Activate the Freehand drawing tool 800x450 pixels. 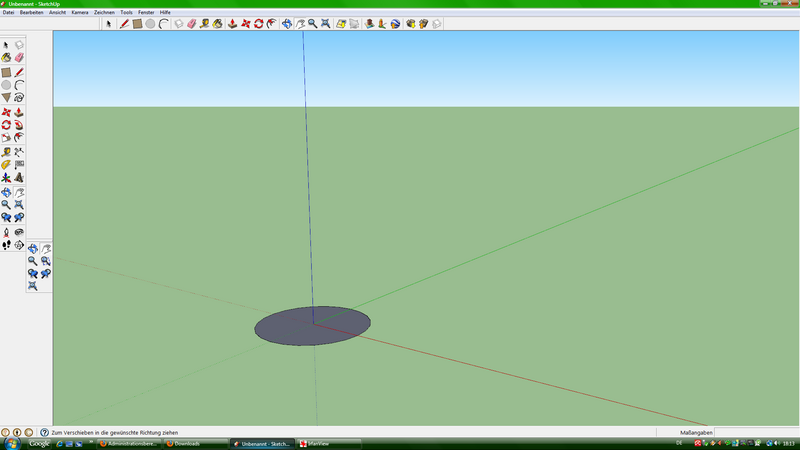click(19, 98)
